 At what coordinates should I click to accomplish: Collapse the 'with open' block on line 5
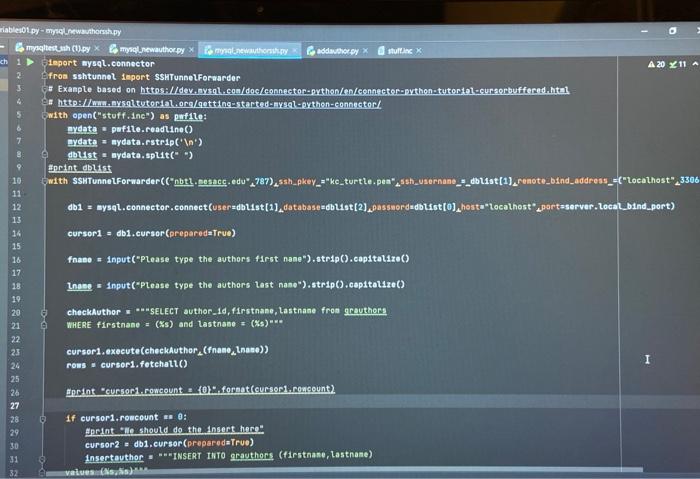pyautogui.click(x=44, y=115)
